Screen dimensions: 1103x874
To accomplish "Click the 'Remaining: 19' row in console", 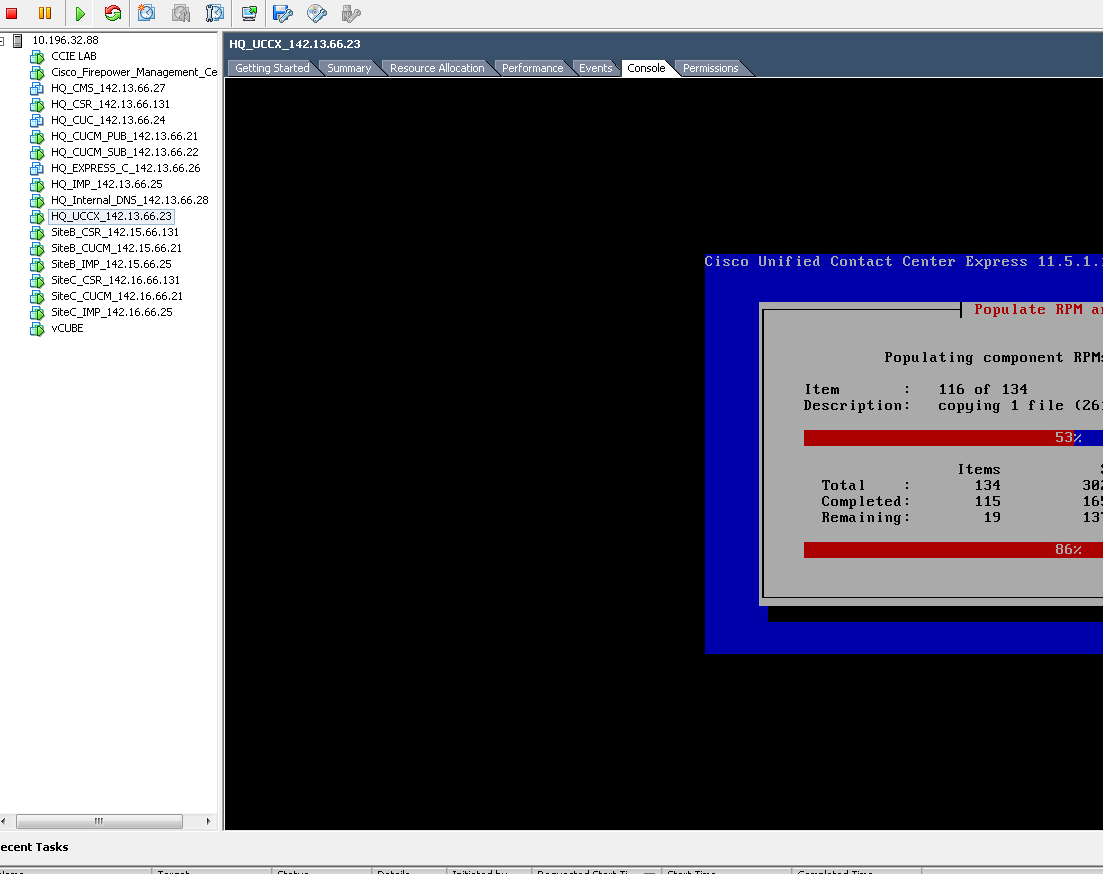I will click(911, 517).
